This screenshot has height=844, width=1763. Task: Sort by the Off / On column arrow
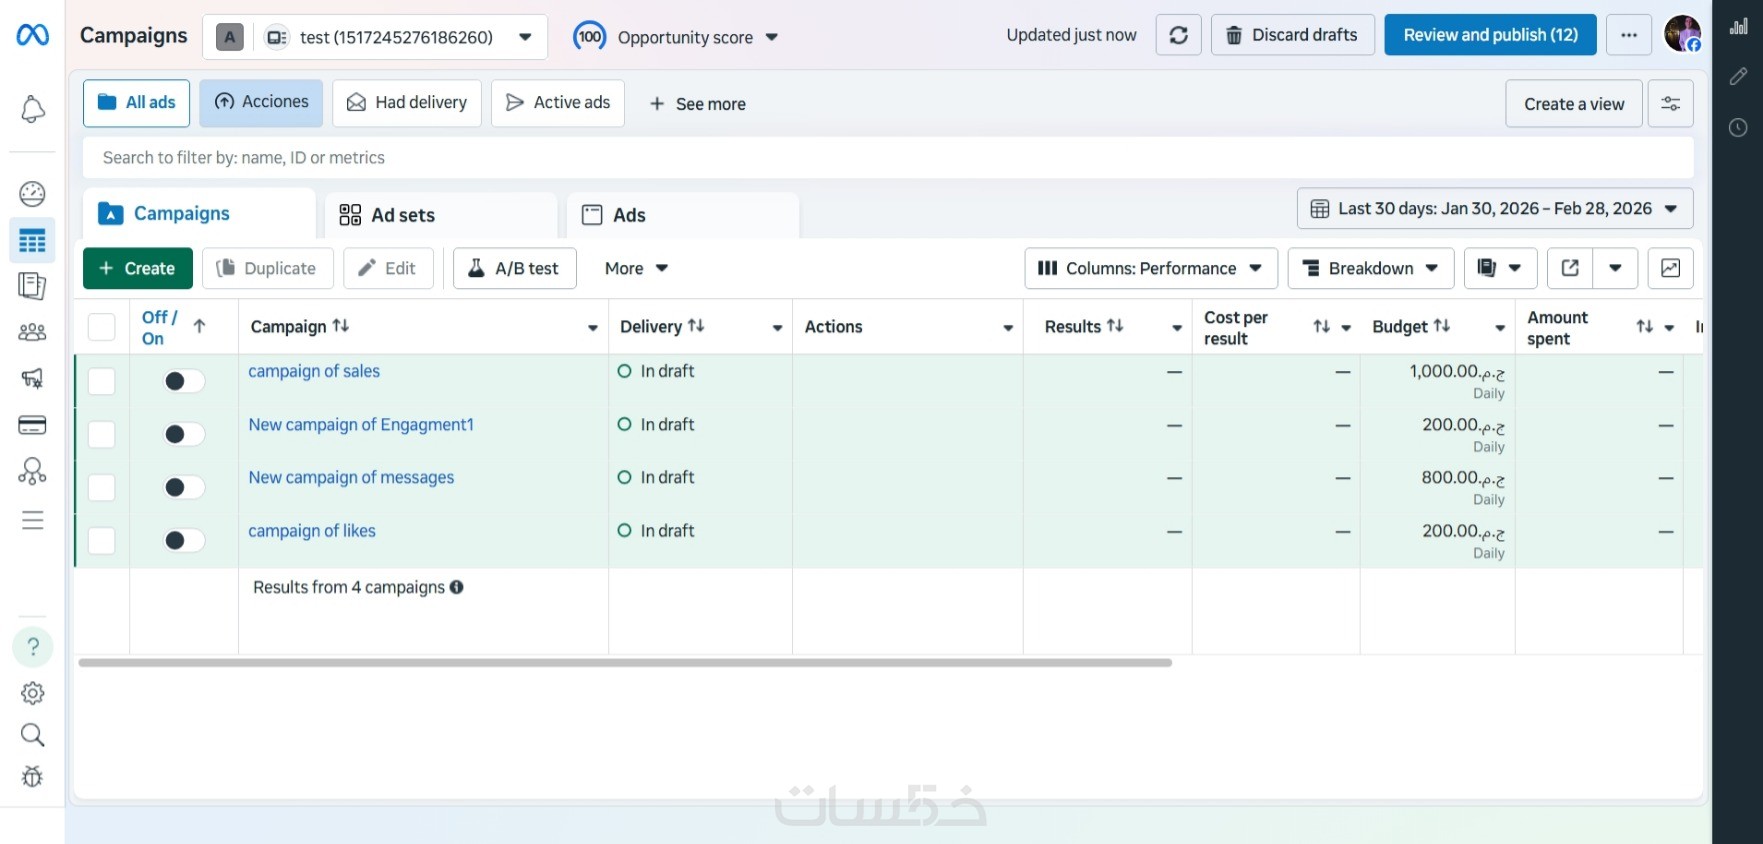199,326
